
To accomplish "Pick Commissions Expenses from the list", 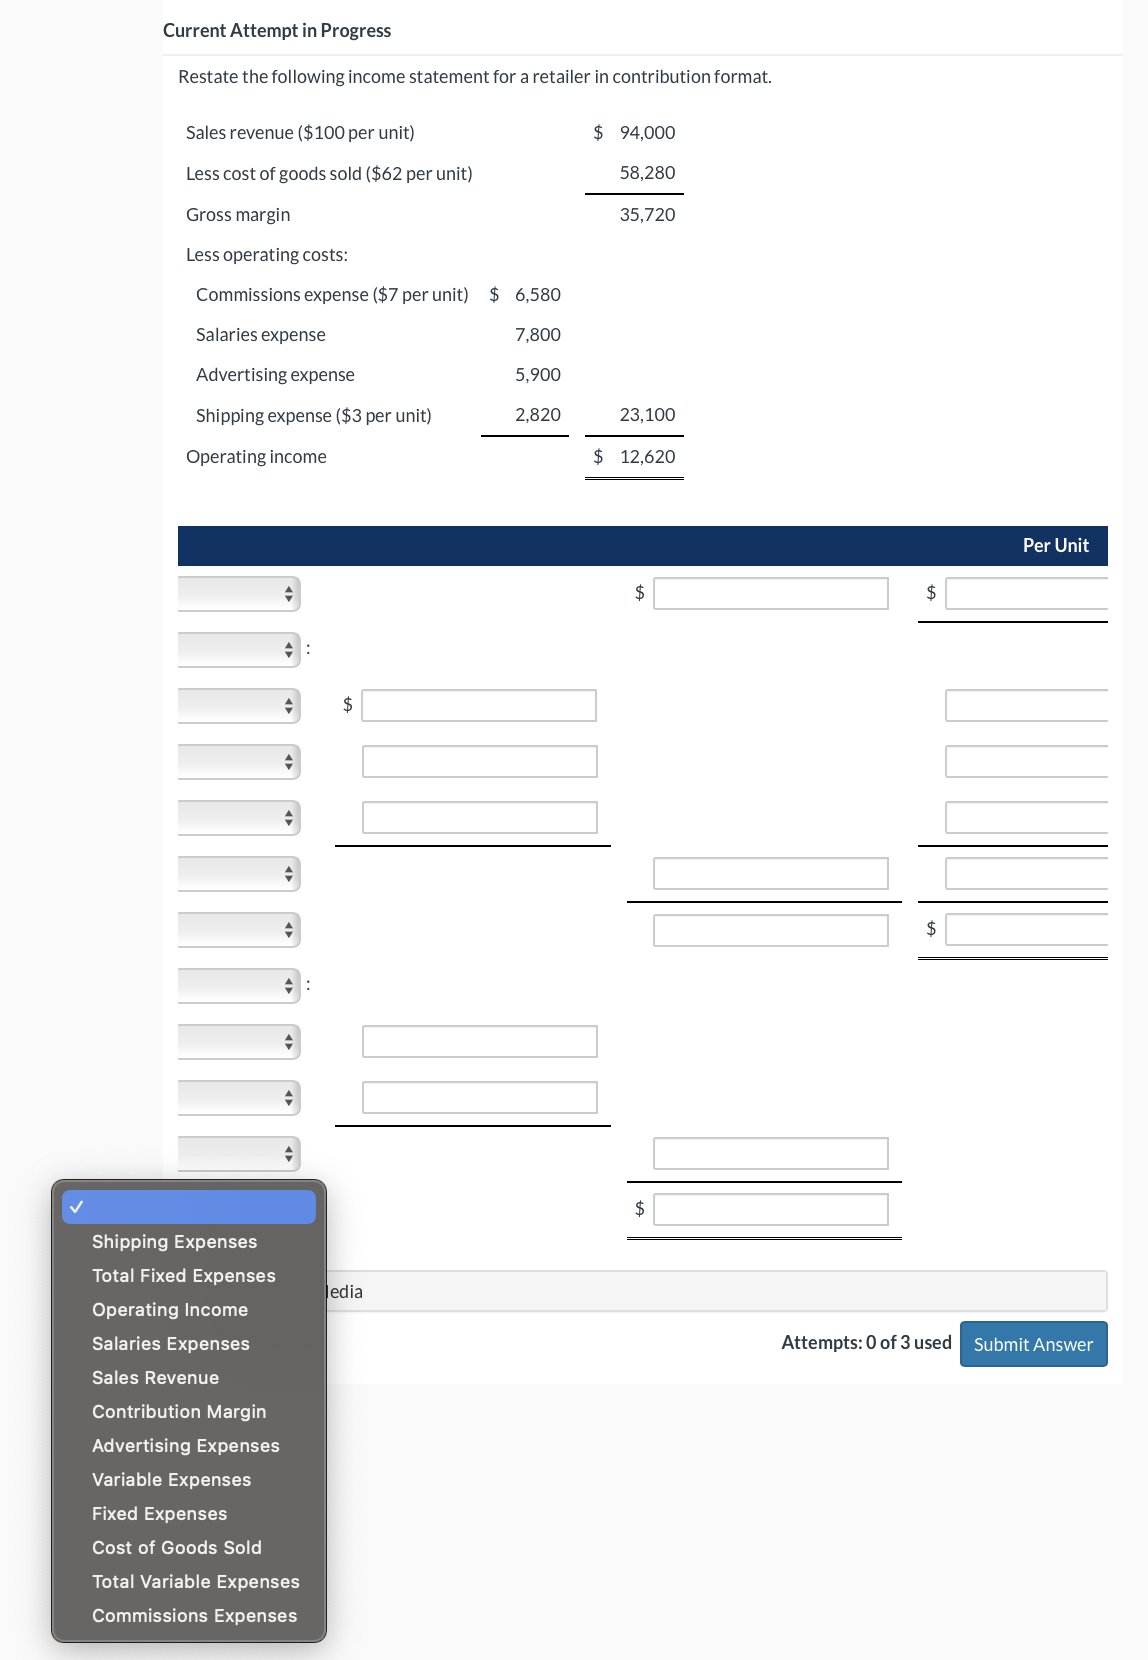I will pos(189,1615).
